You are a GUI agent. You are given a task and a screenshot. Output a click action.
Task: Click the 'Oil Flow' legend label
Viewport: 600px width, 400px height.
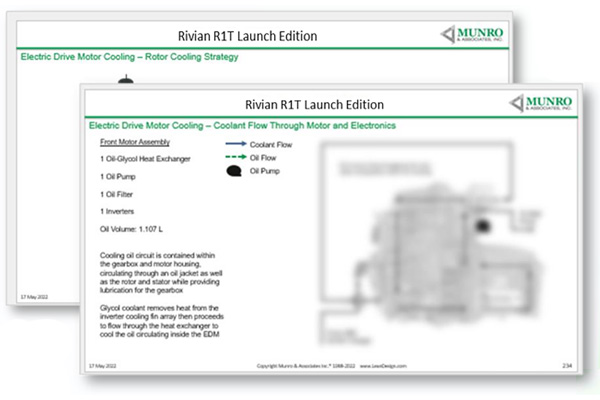click(263, 158)
